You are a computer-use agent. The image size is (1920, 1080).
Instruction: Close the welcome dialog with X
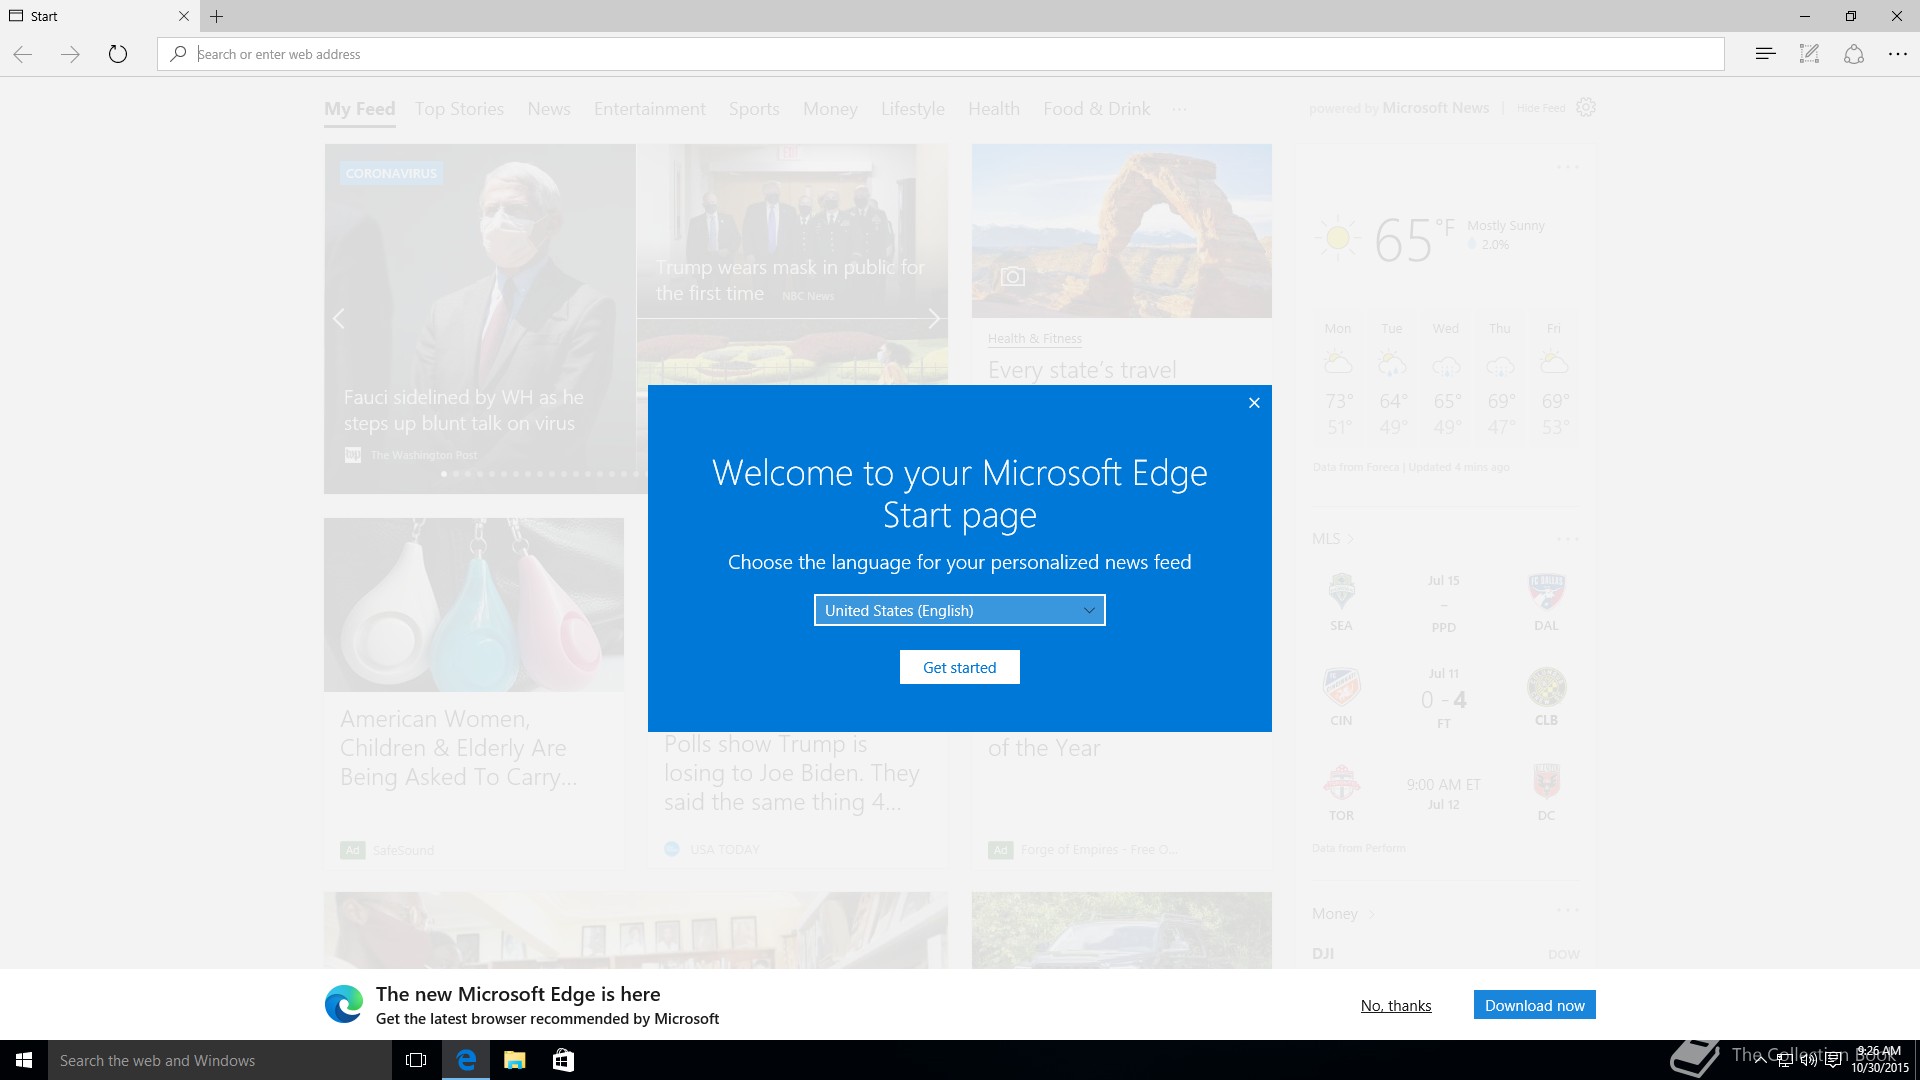(x=1254, y=403)
